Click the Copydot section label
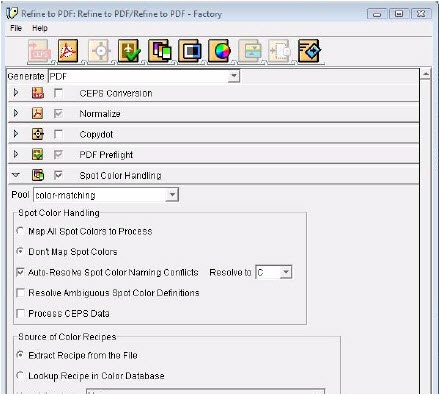 (96, 135)
